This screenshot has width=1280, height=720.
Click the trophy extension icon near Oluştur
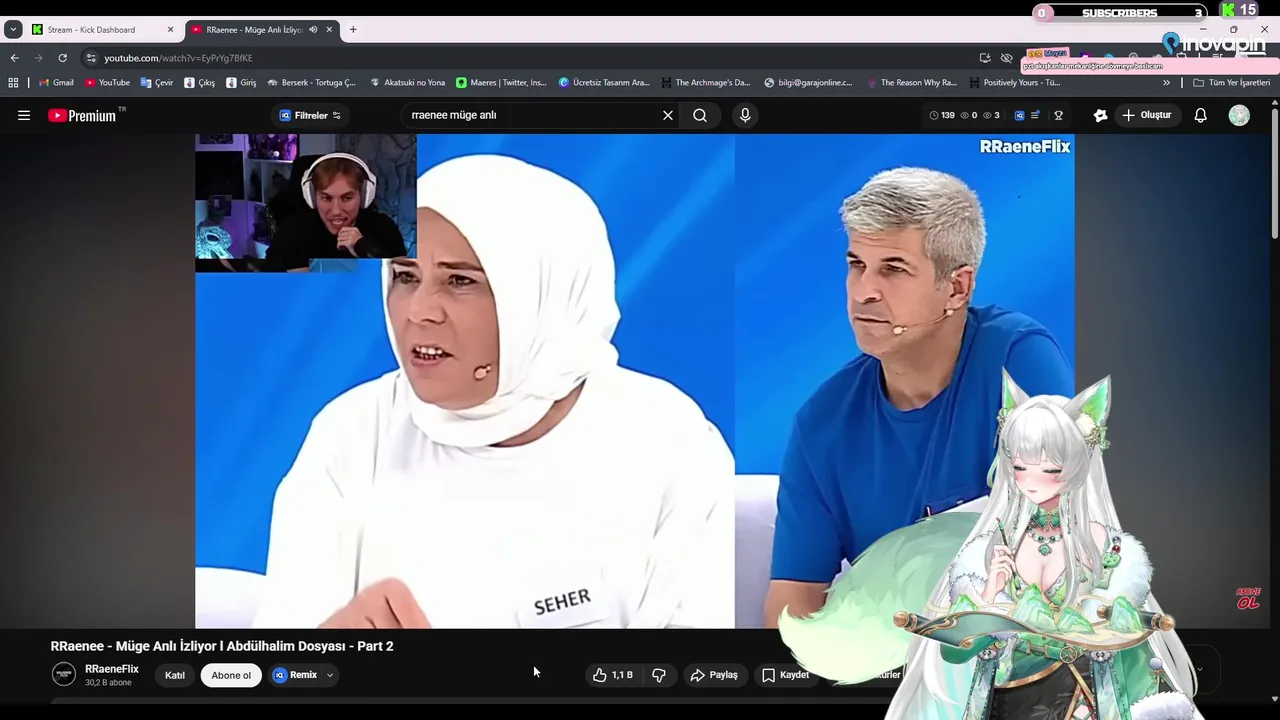click(x=1058, y=115)
